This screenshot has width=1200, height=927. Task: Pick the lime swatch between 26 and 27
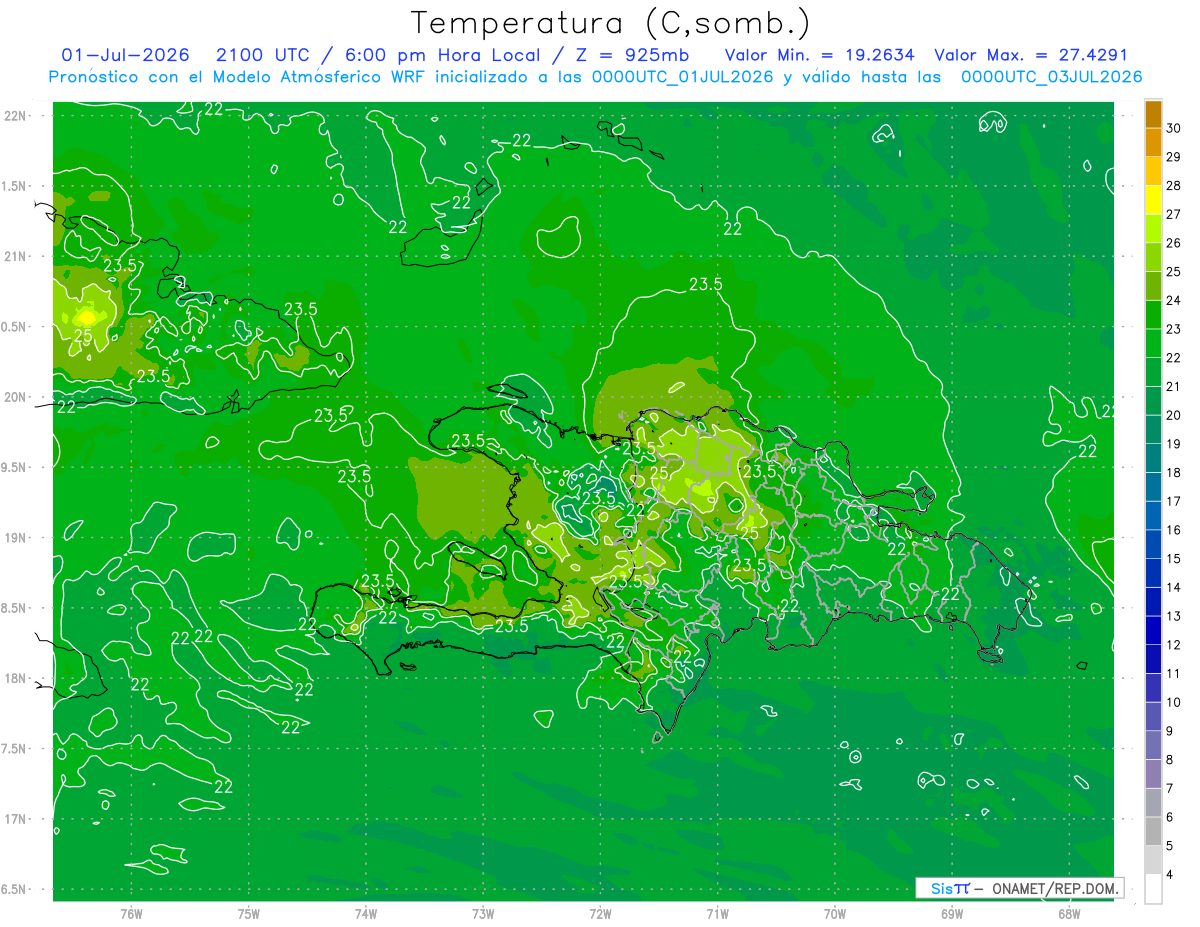pos(1153,229)
